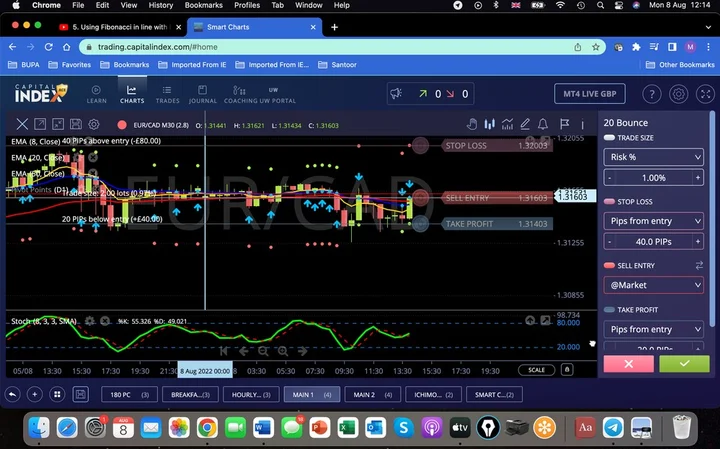Open the @Market sell entry dropdown

point(654,285)
